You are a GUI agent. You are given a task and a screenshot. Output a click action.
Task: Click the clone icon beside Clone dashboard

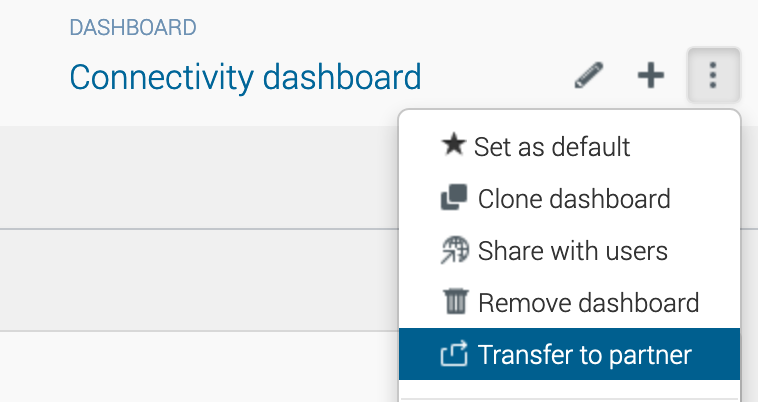click(453, 198)
